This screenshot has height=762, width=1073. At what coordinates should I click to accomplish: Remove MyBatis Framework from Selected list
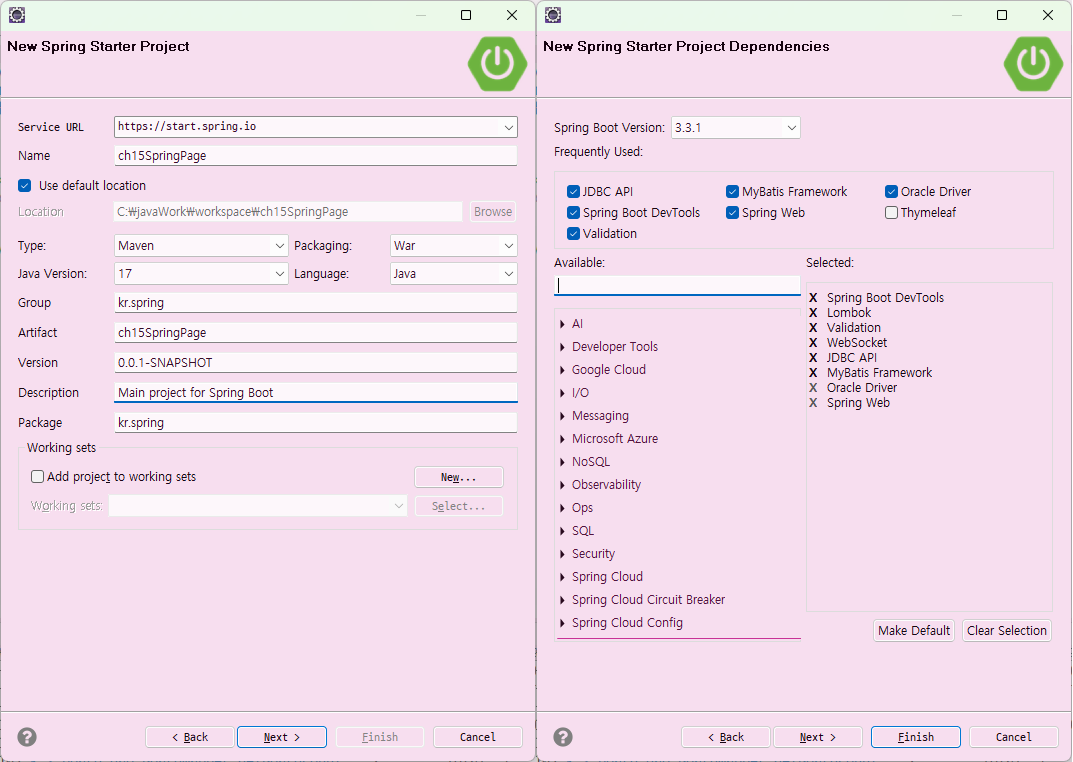pos(813,373)
